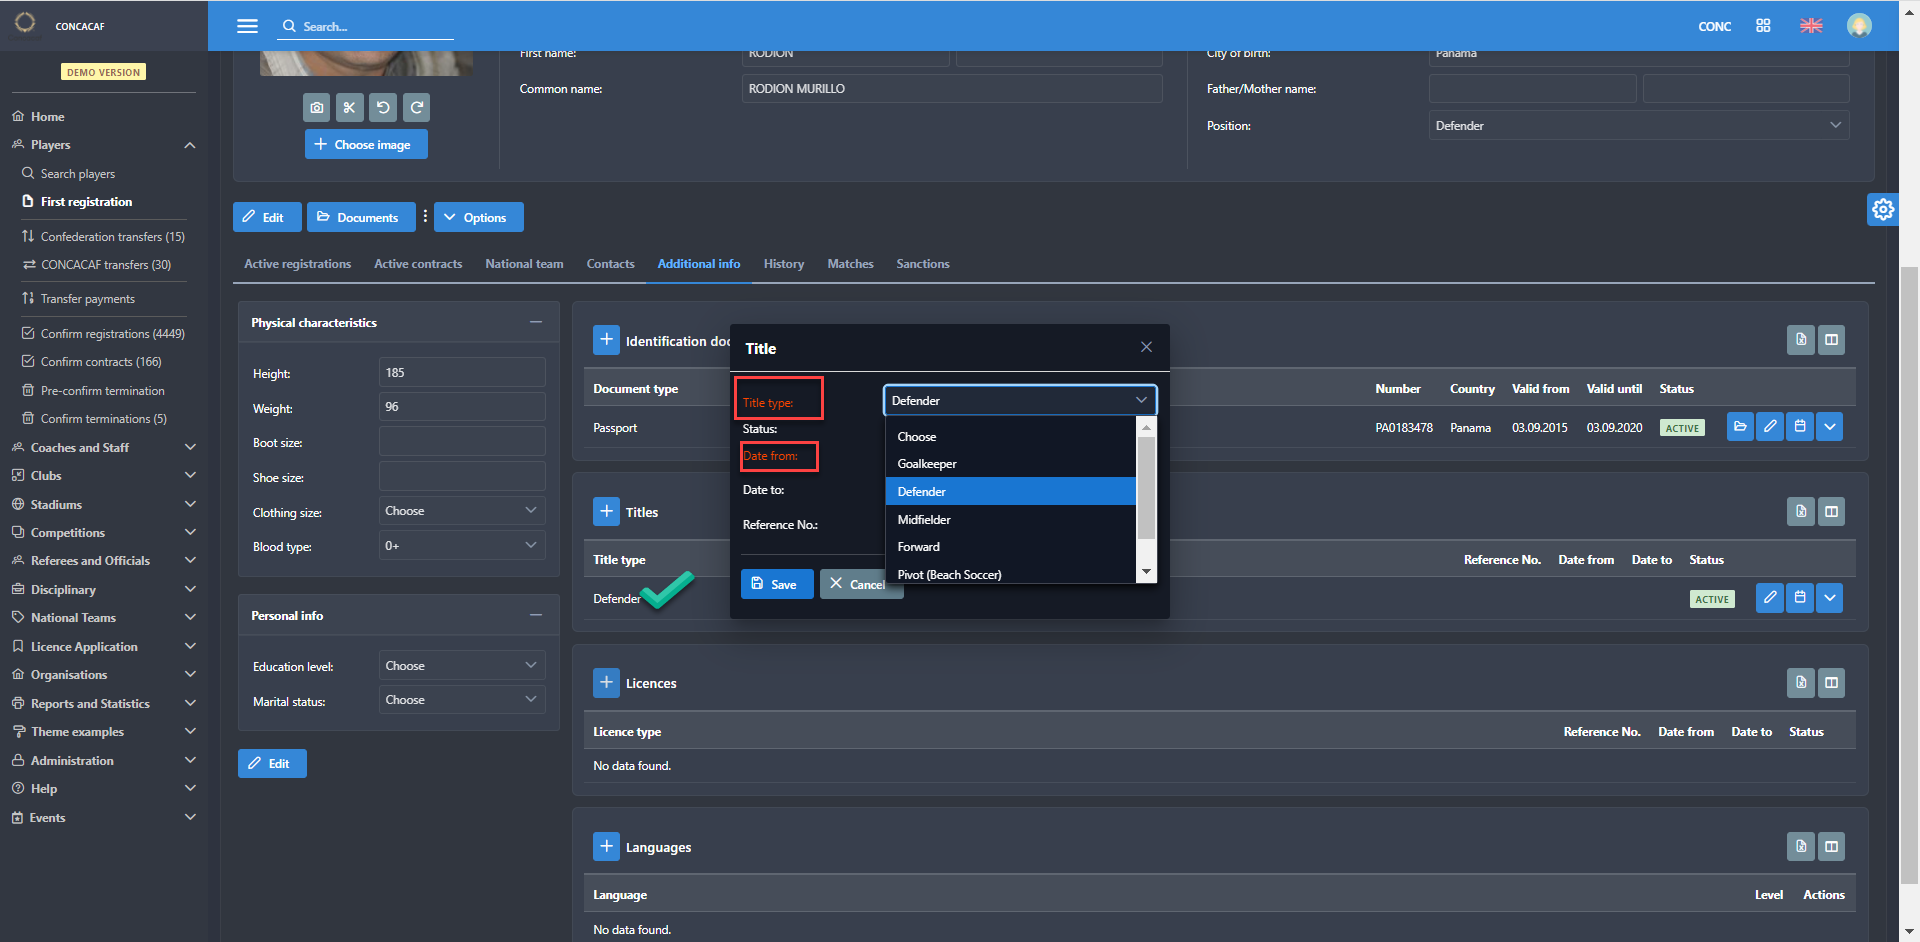Collapse the Personal info panel
Image resolution: width=1920 pixels, height=942 pixels.
(x=536, y=615)
